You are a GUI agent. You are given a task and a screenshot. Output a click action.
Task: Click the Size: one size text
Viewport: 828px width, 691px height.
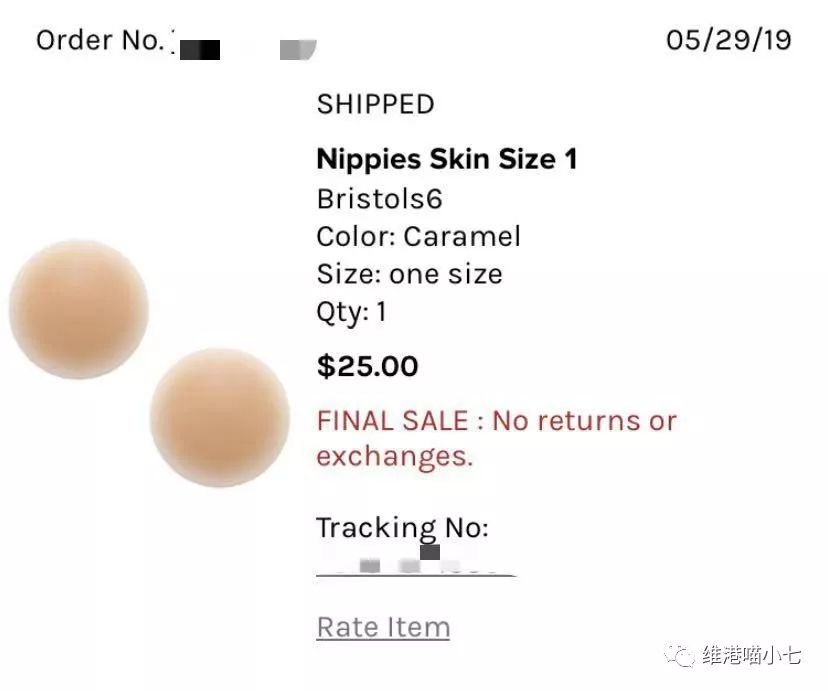pyautogui.click(x=409, y=274)
